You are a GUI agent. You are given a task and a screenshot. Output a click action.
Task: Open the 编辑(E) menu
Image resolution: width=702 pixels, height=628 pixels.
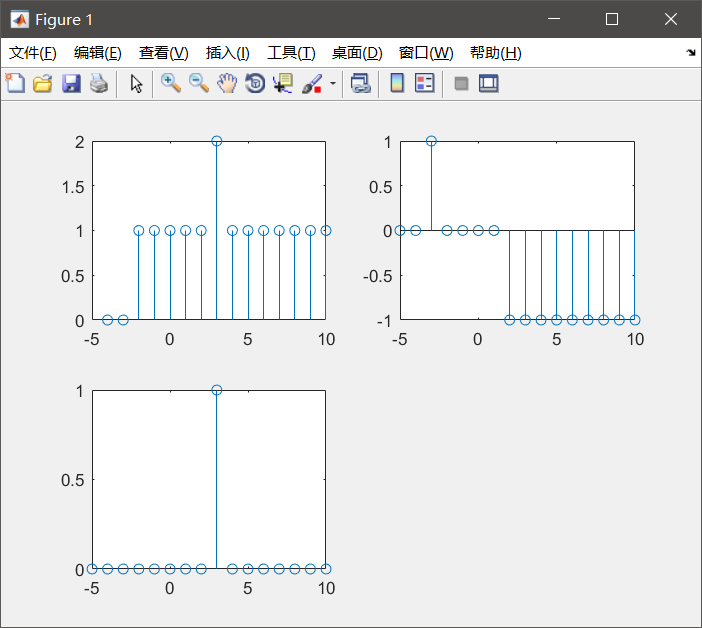coord(98,53)
